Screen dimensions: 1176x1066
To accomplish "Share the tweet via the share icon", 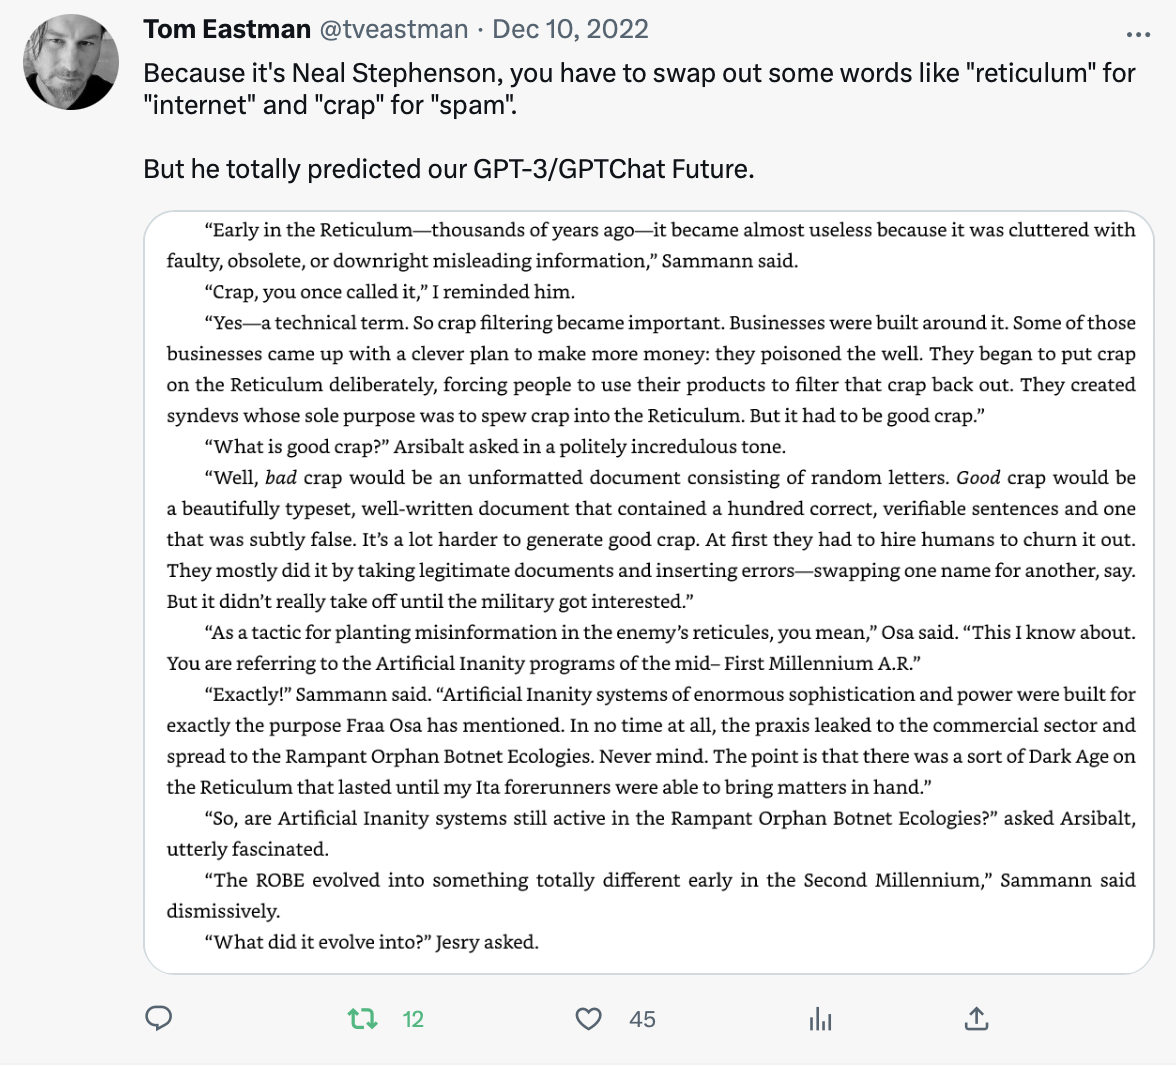I will (x=976, y=1018).
